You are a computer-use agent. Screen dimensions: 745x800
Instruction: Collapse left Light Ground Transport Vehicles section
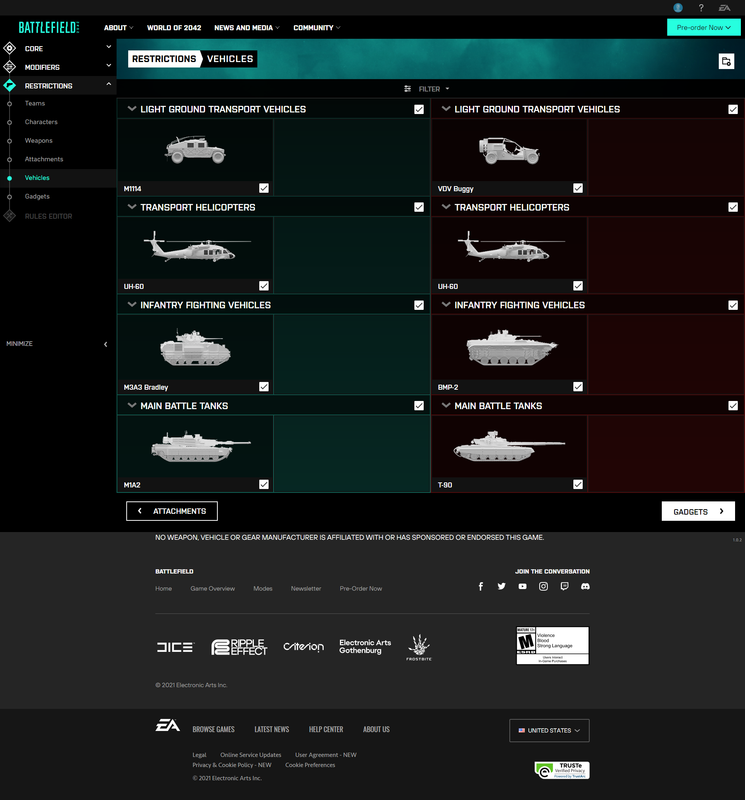coord(132,109)
